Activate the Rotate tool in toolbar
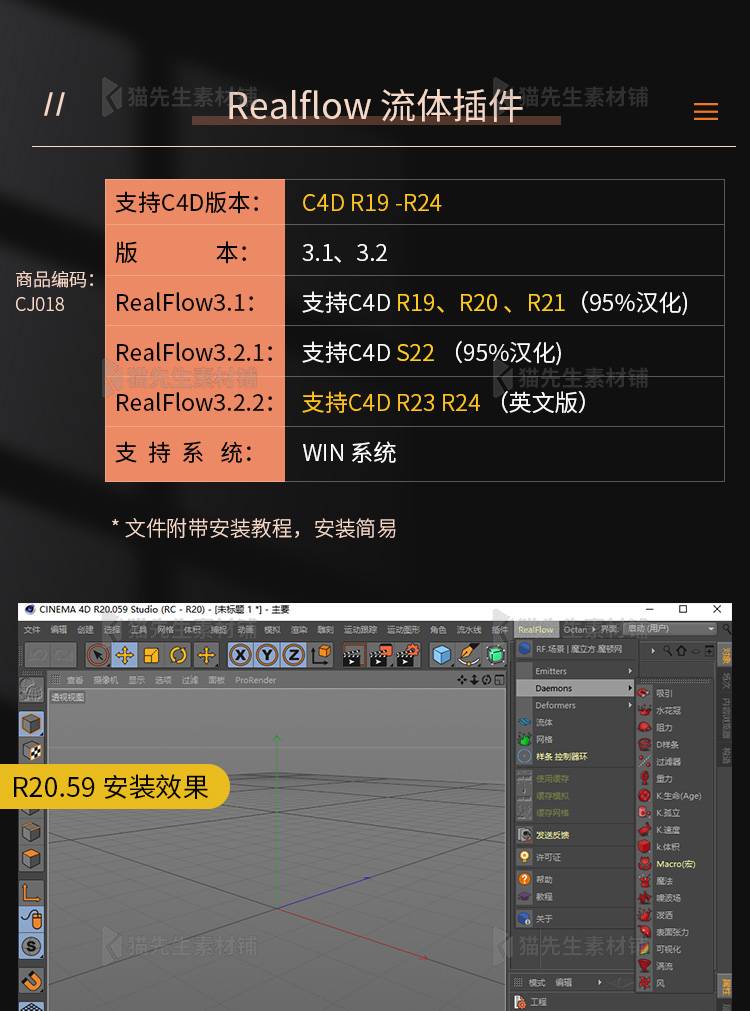 [179, 656]
